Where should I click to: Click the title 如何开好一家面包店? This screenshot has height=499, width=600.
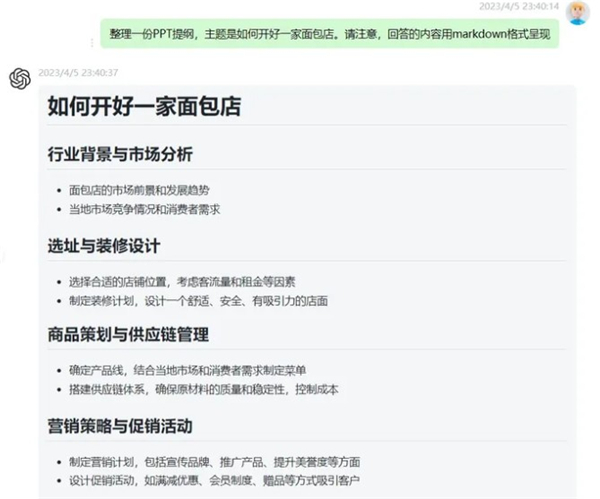pos(144,106)
